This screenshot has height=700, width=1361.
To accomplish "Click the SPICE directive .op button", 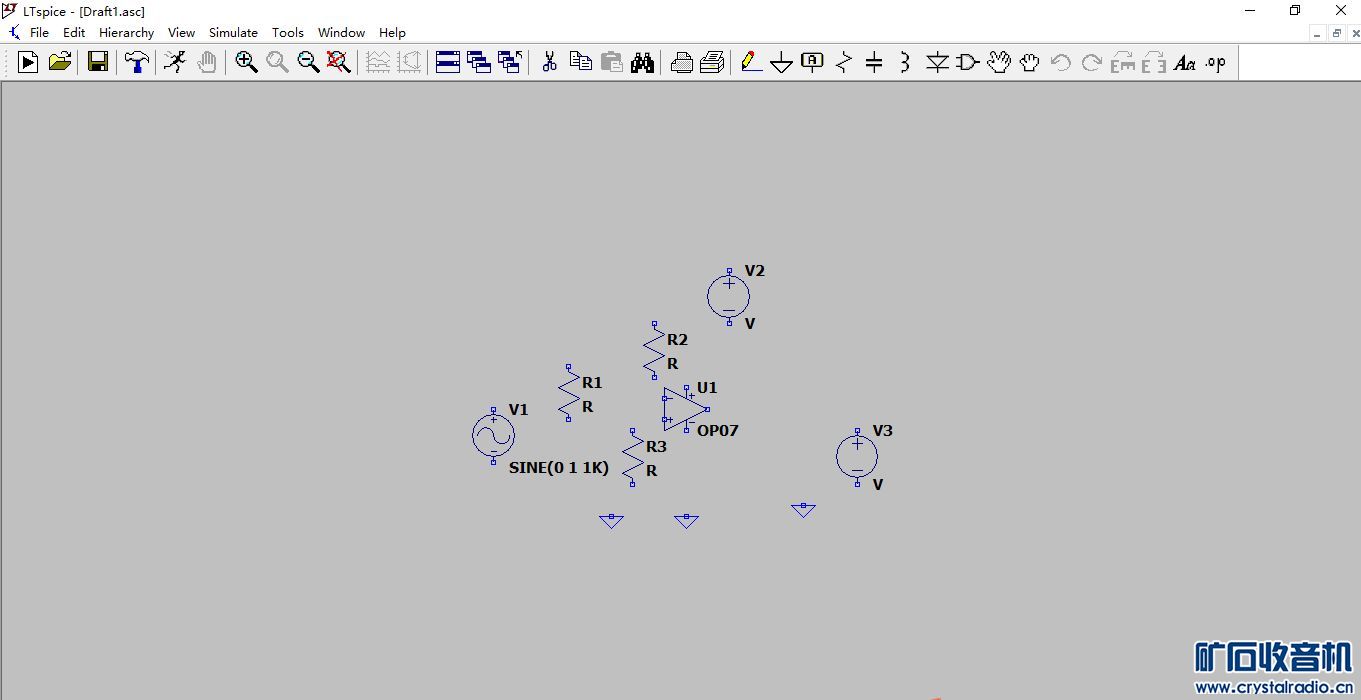I will 1215,62.
